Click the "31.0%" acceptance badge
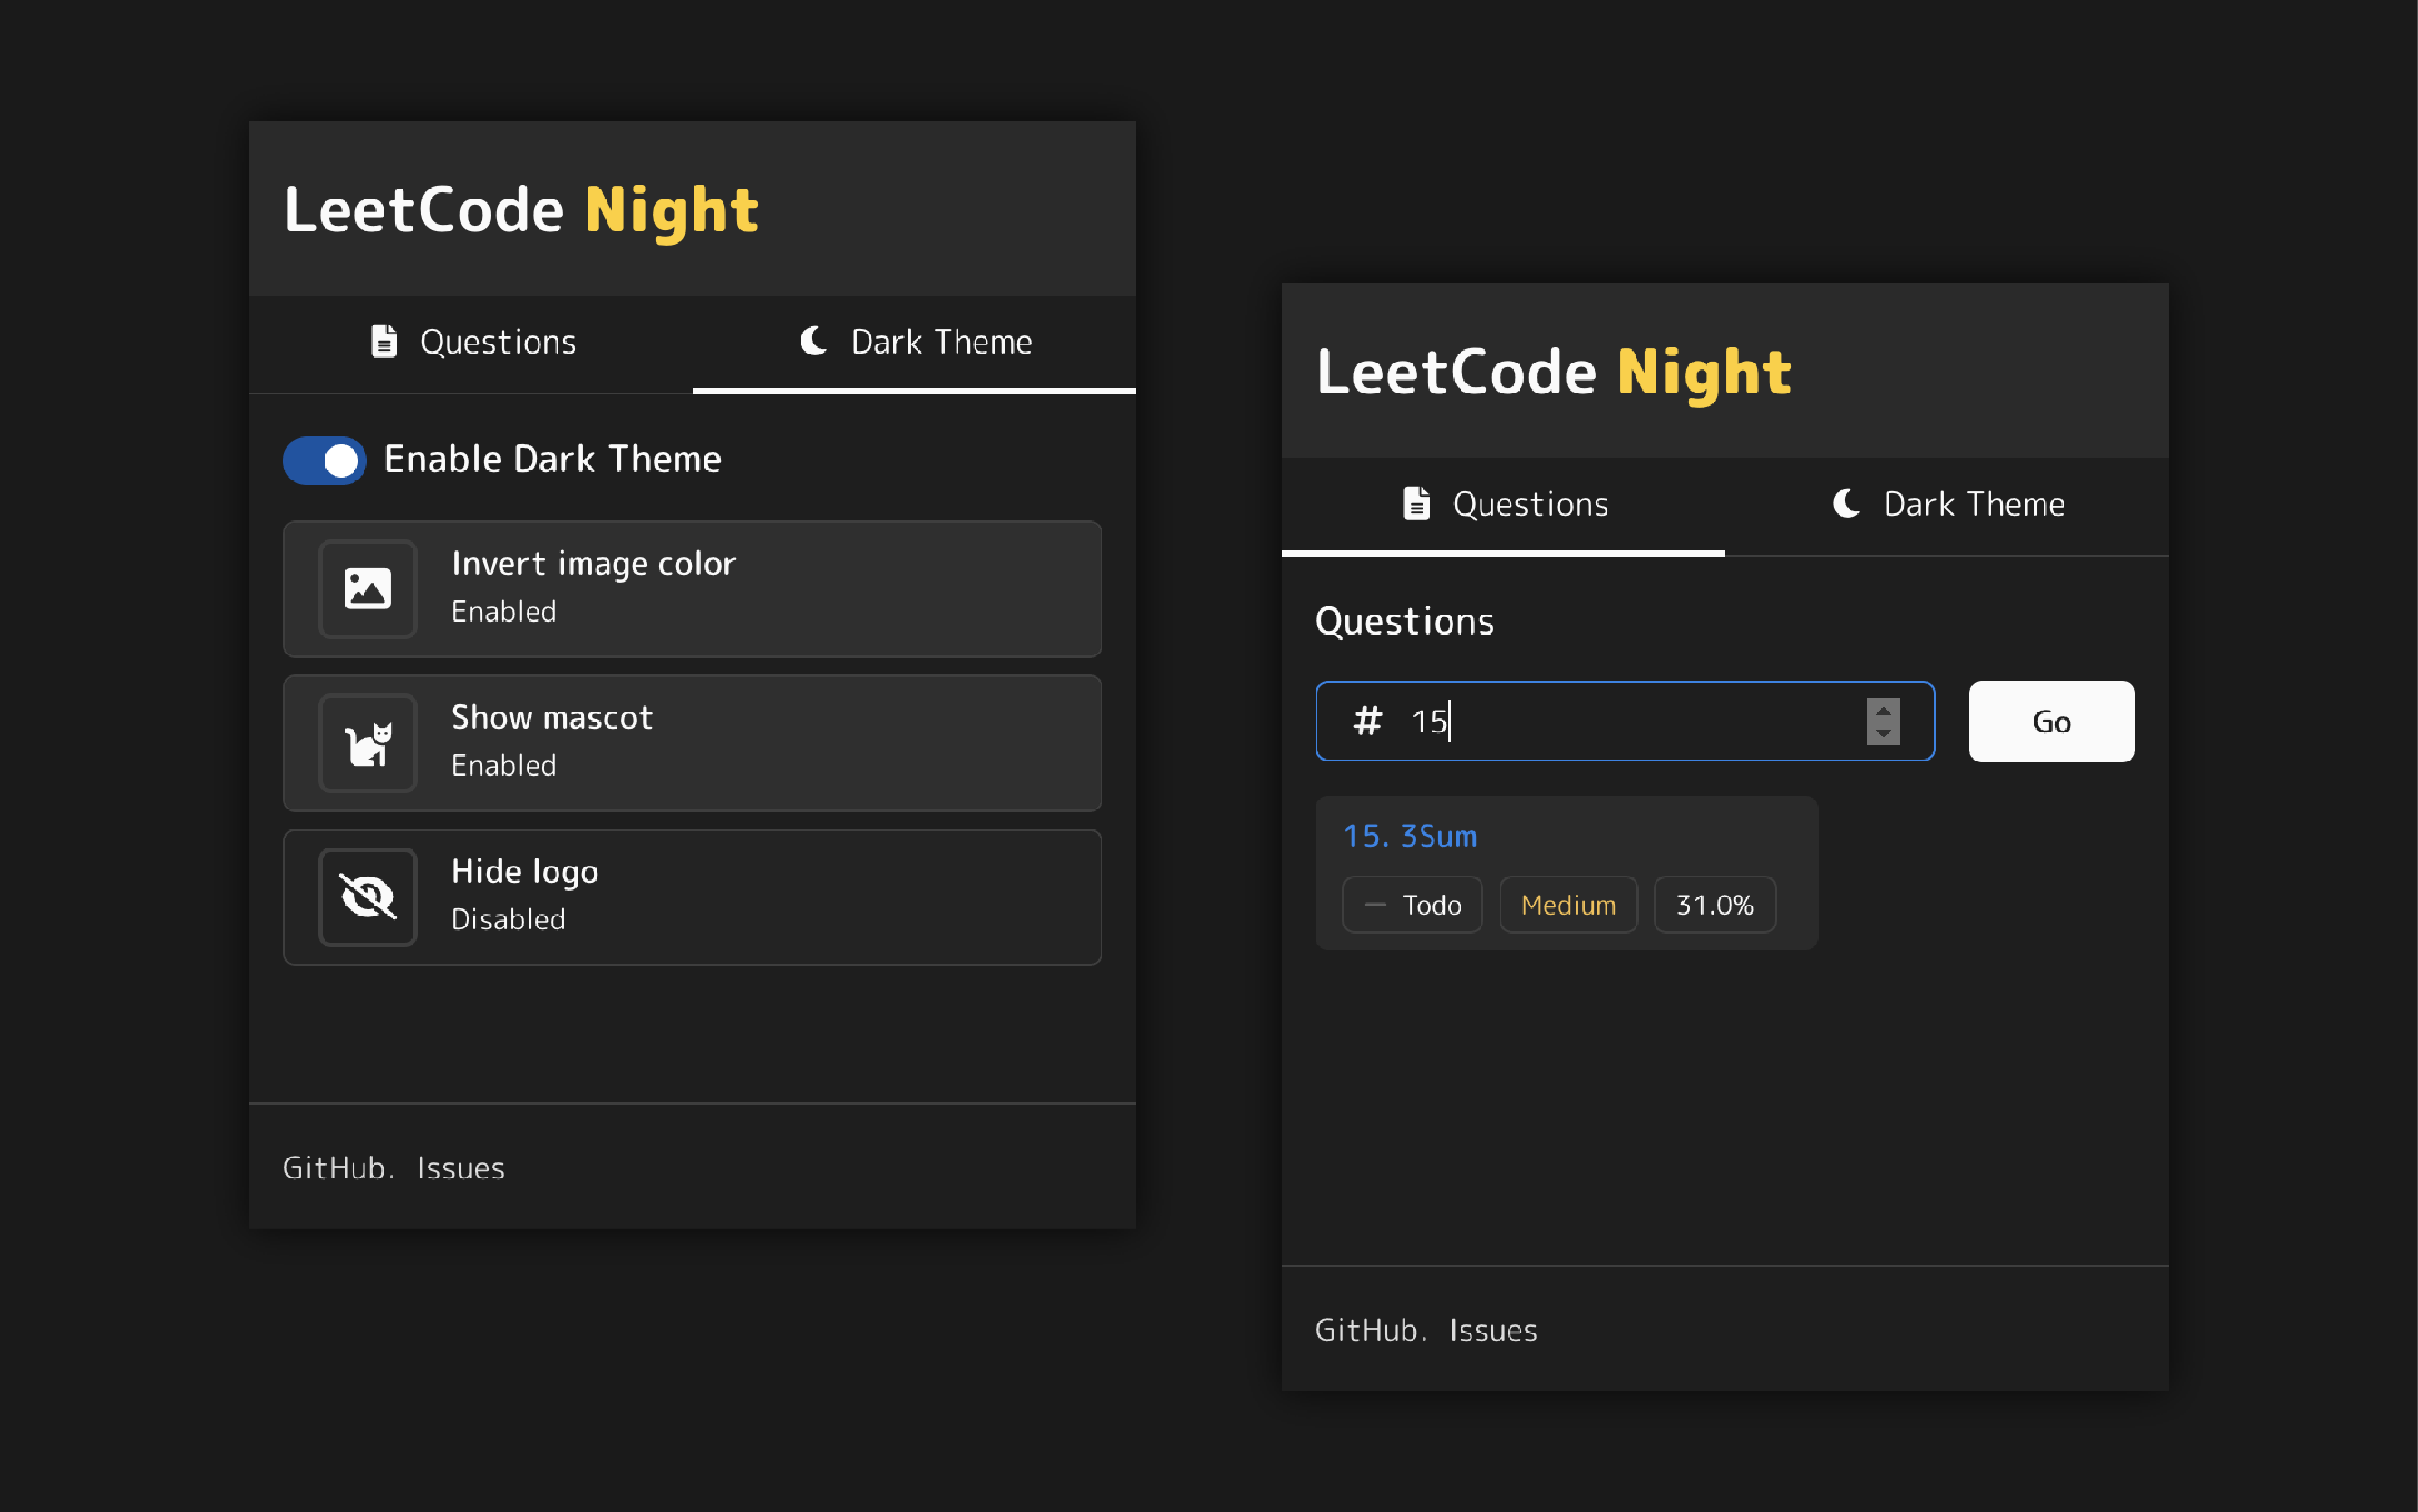This screenshot has height=1512, width=2418. [x=1715, y=904]
